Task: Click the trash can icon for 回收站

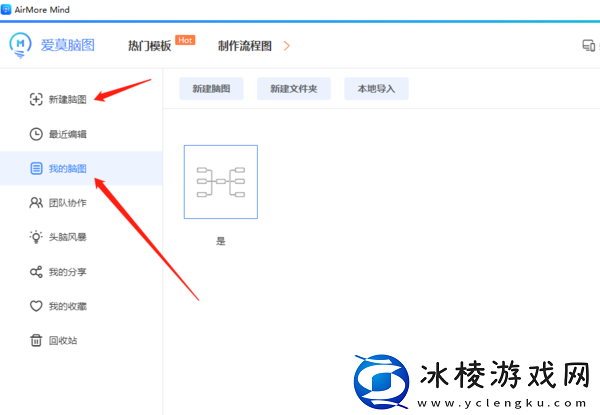Action: [x=36, y=340]
